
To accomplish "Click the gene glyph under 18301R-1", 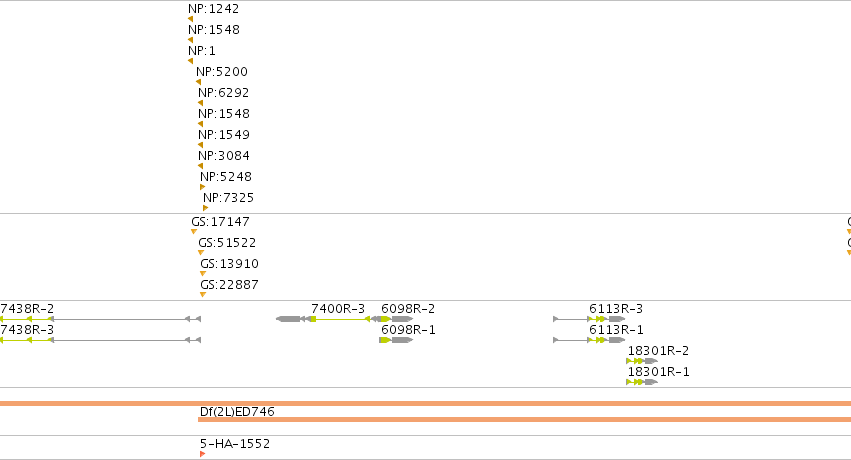I will pos(642,382).
